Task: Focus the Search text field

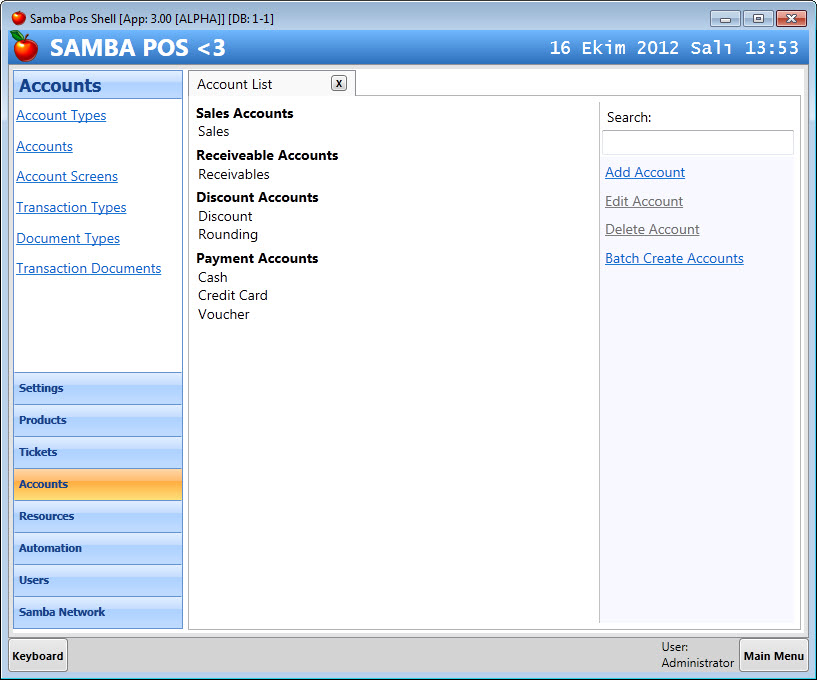Action: coord(697,142)
